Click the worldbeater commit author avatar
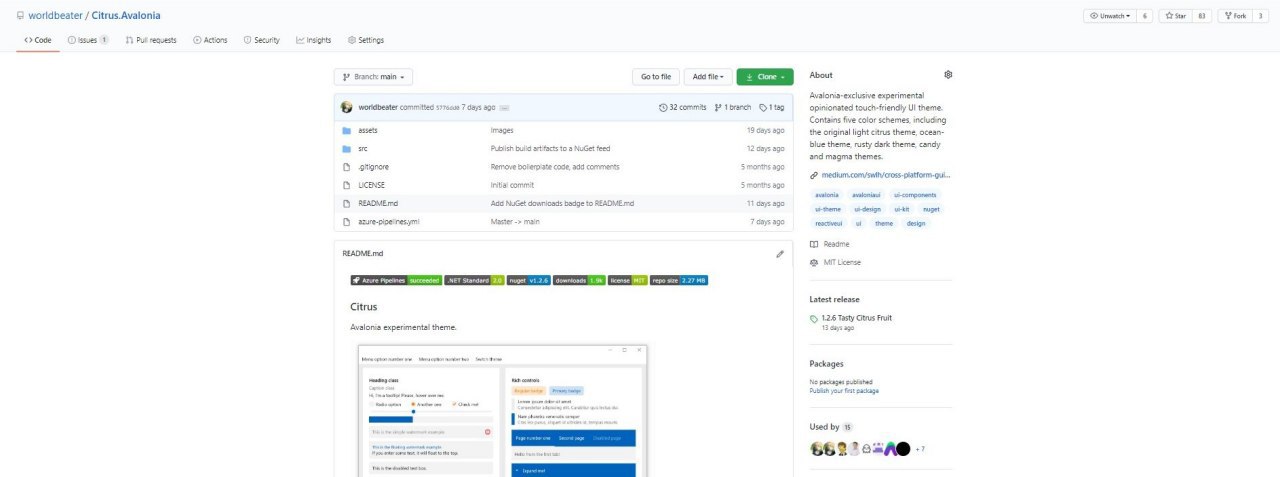The height and width of the screenshot is (477, 1280). [x=346, y=107]
